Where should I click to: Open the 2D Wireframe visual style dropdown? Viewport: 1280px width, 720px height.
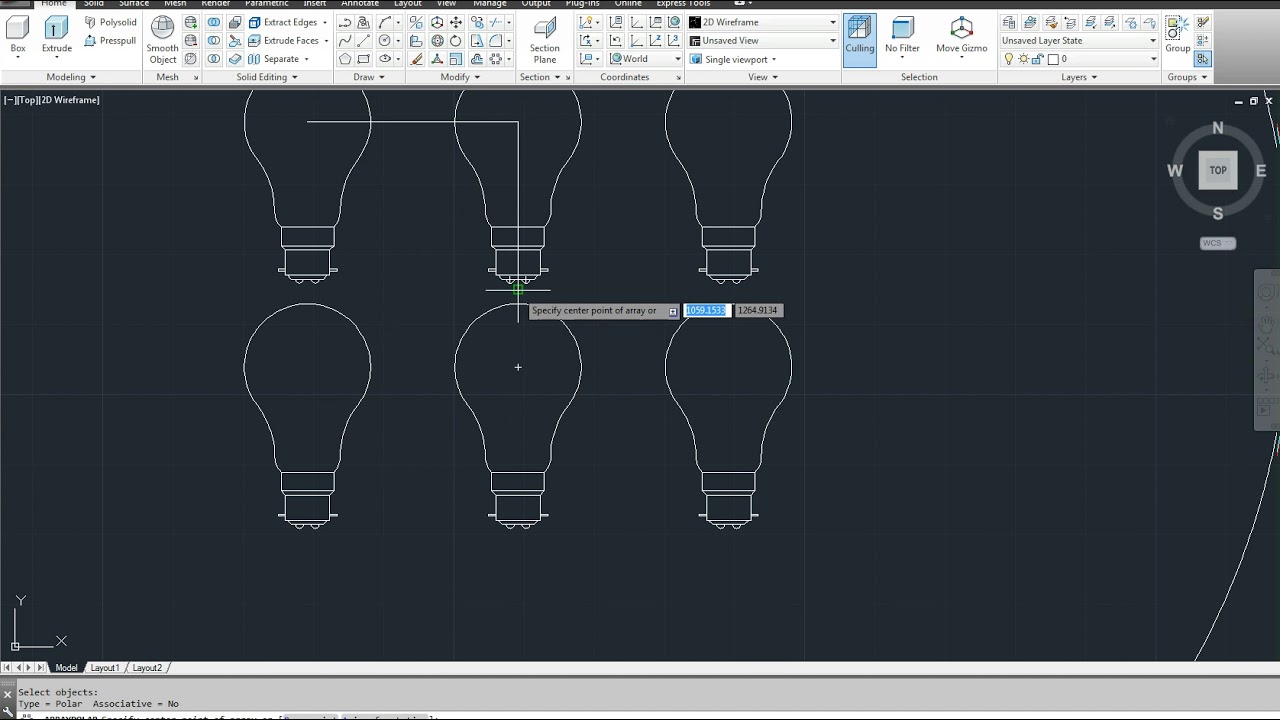tap(763, 22)
